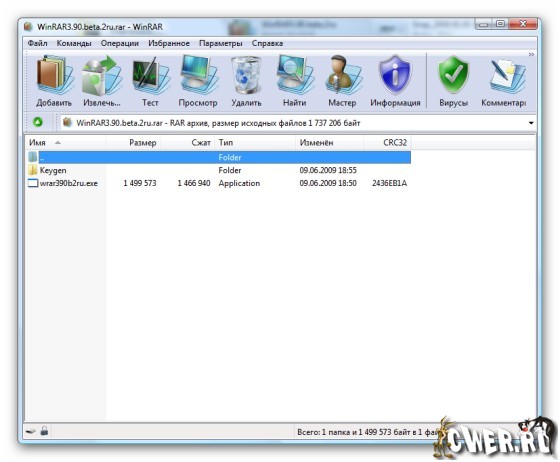Click the Извлечь (Extract) toolbar icon
This screenshot has height=462, width=560.
pyautogui.click(x=102, y=75)
